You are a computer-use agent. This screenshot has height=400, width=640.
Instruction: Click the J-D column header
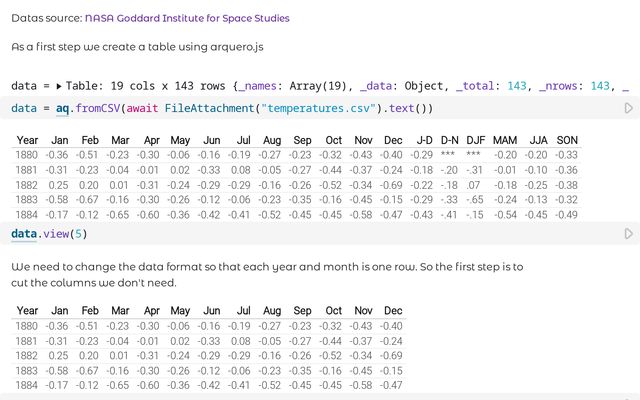coord(422,141)
